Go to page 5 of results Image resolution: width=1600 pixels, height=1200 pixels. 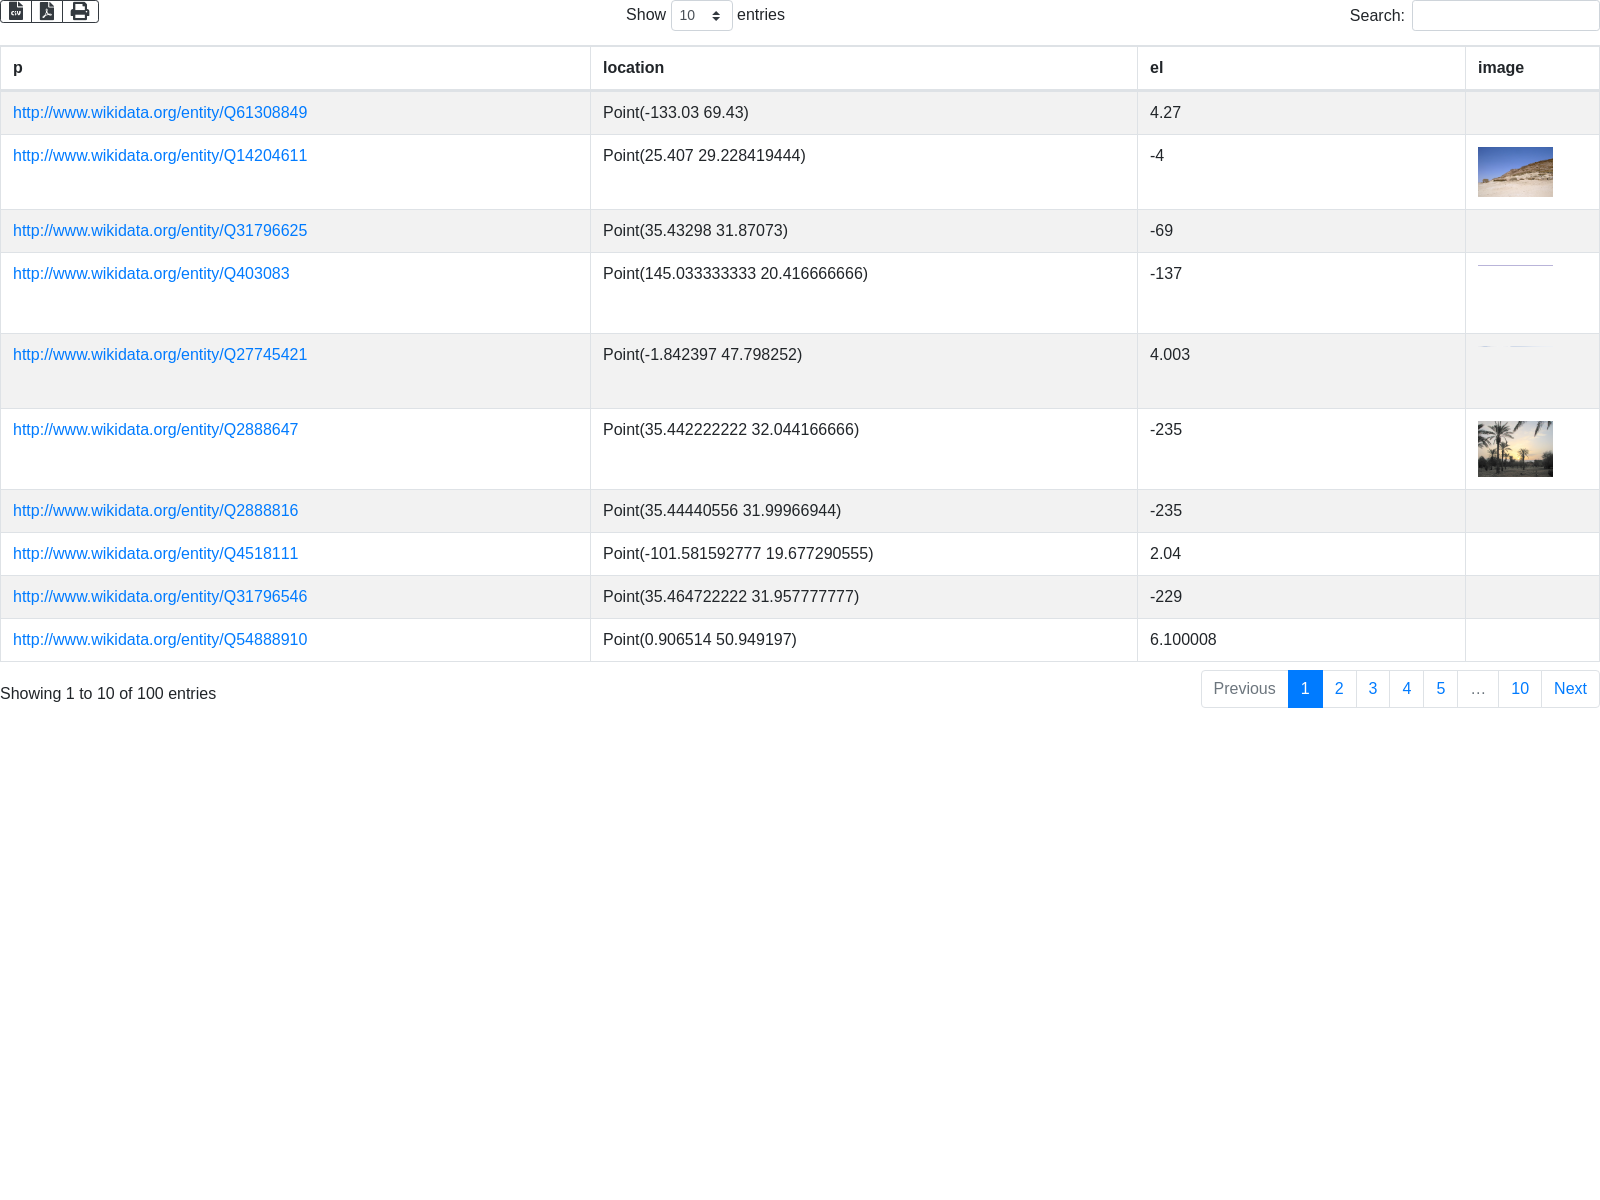pos(1440,689)
